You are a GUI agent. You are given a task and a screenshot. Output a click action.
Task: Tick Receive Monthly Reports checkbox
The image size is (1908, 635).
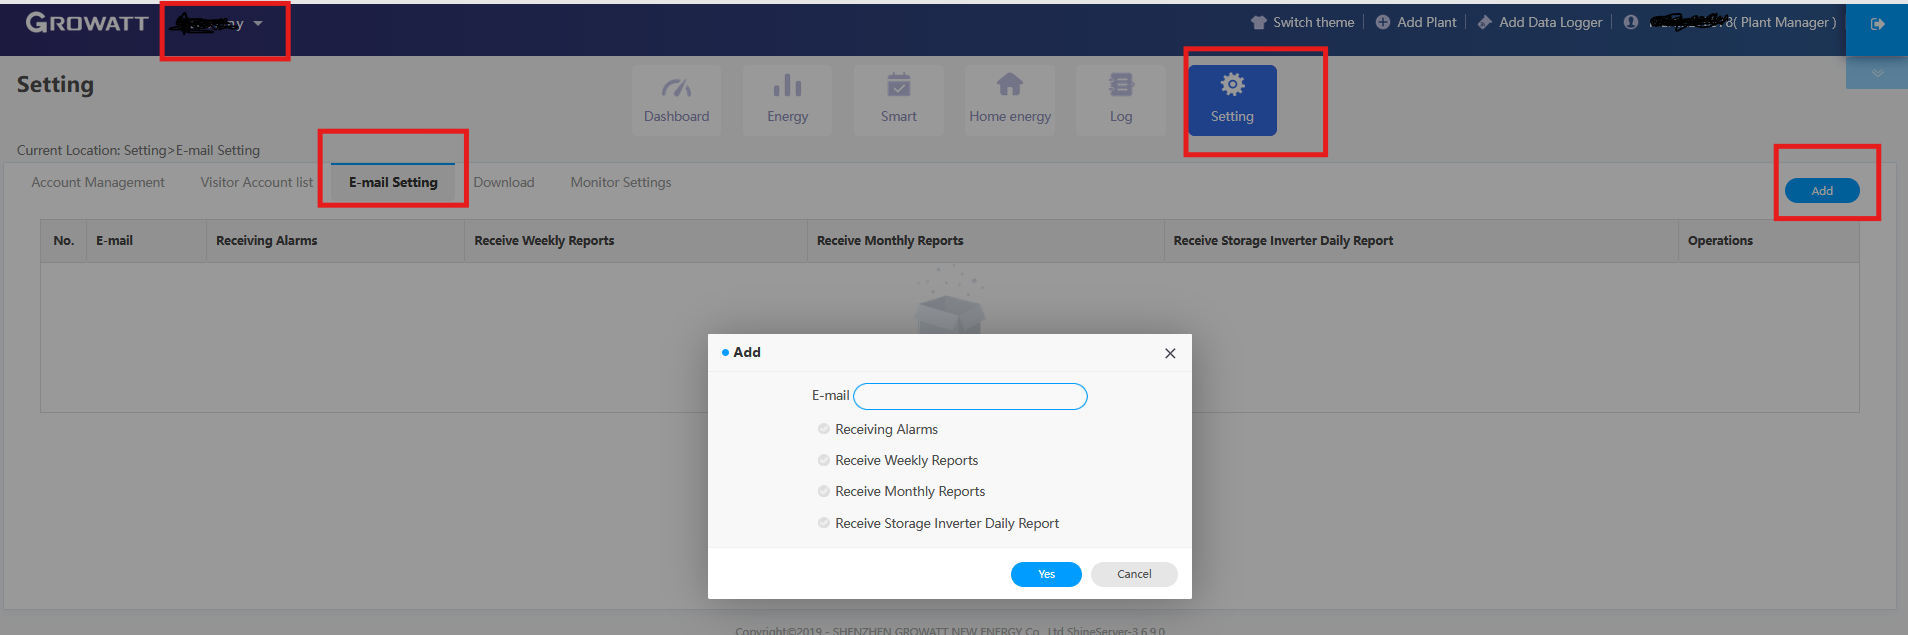point(824,491)
